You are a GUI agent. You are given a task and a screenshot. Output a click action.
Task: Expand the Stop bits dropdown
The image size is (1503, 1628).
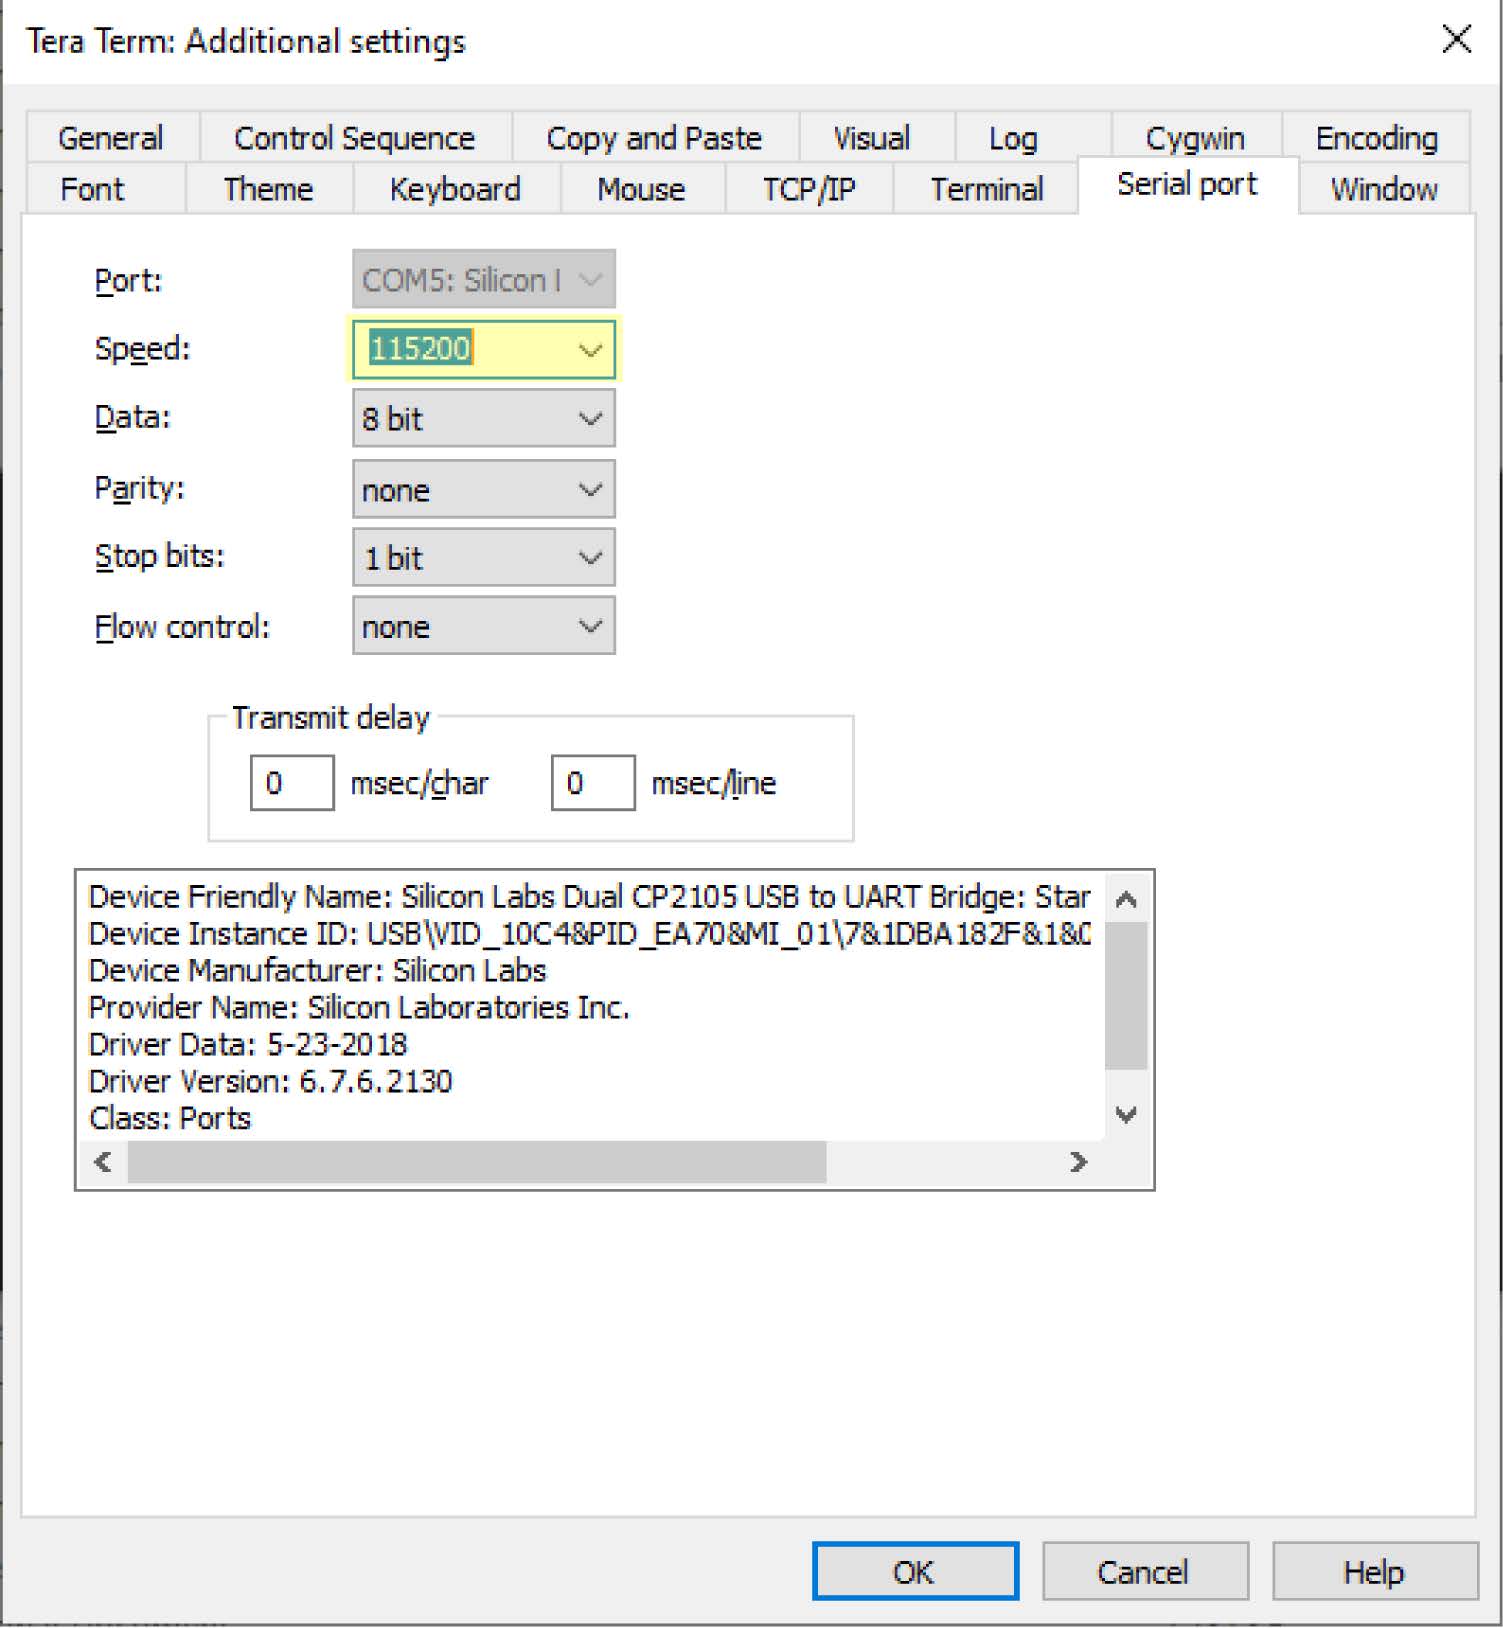click(x=590, y=558)
